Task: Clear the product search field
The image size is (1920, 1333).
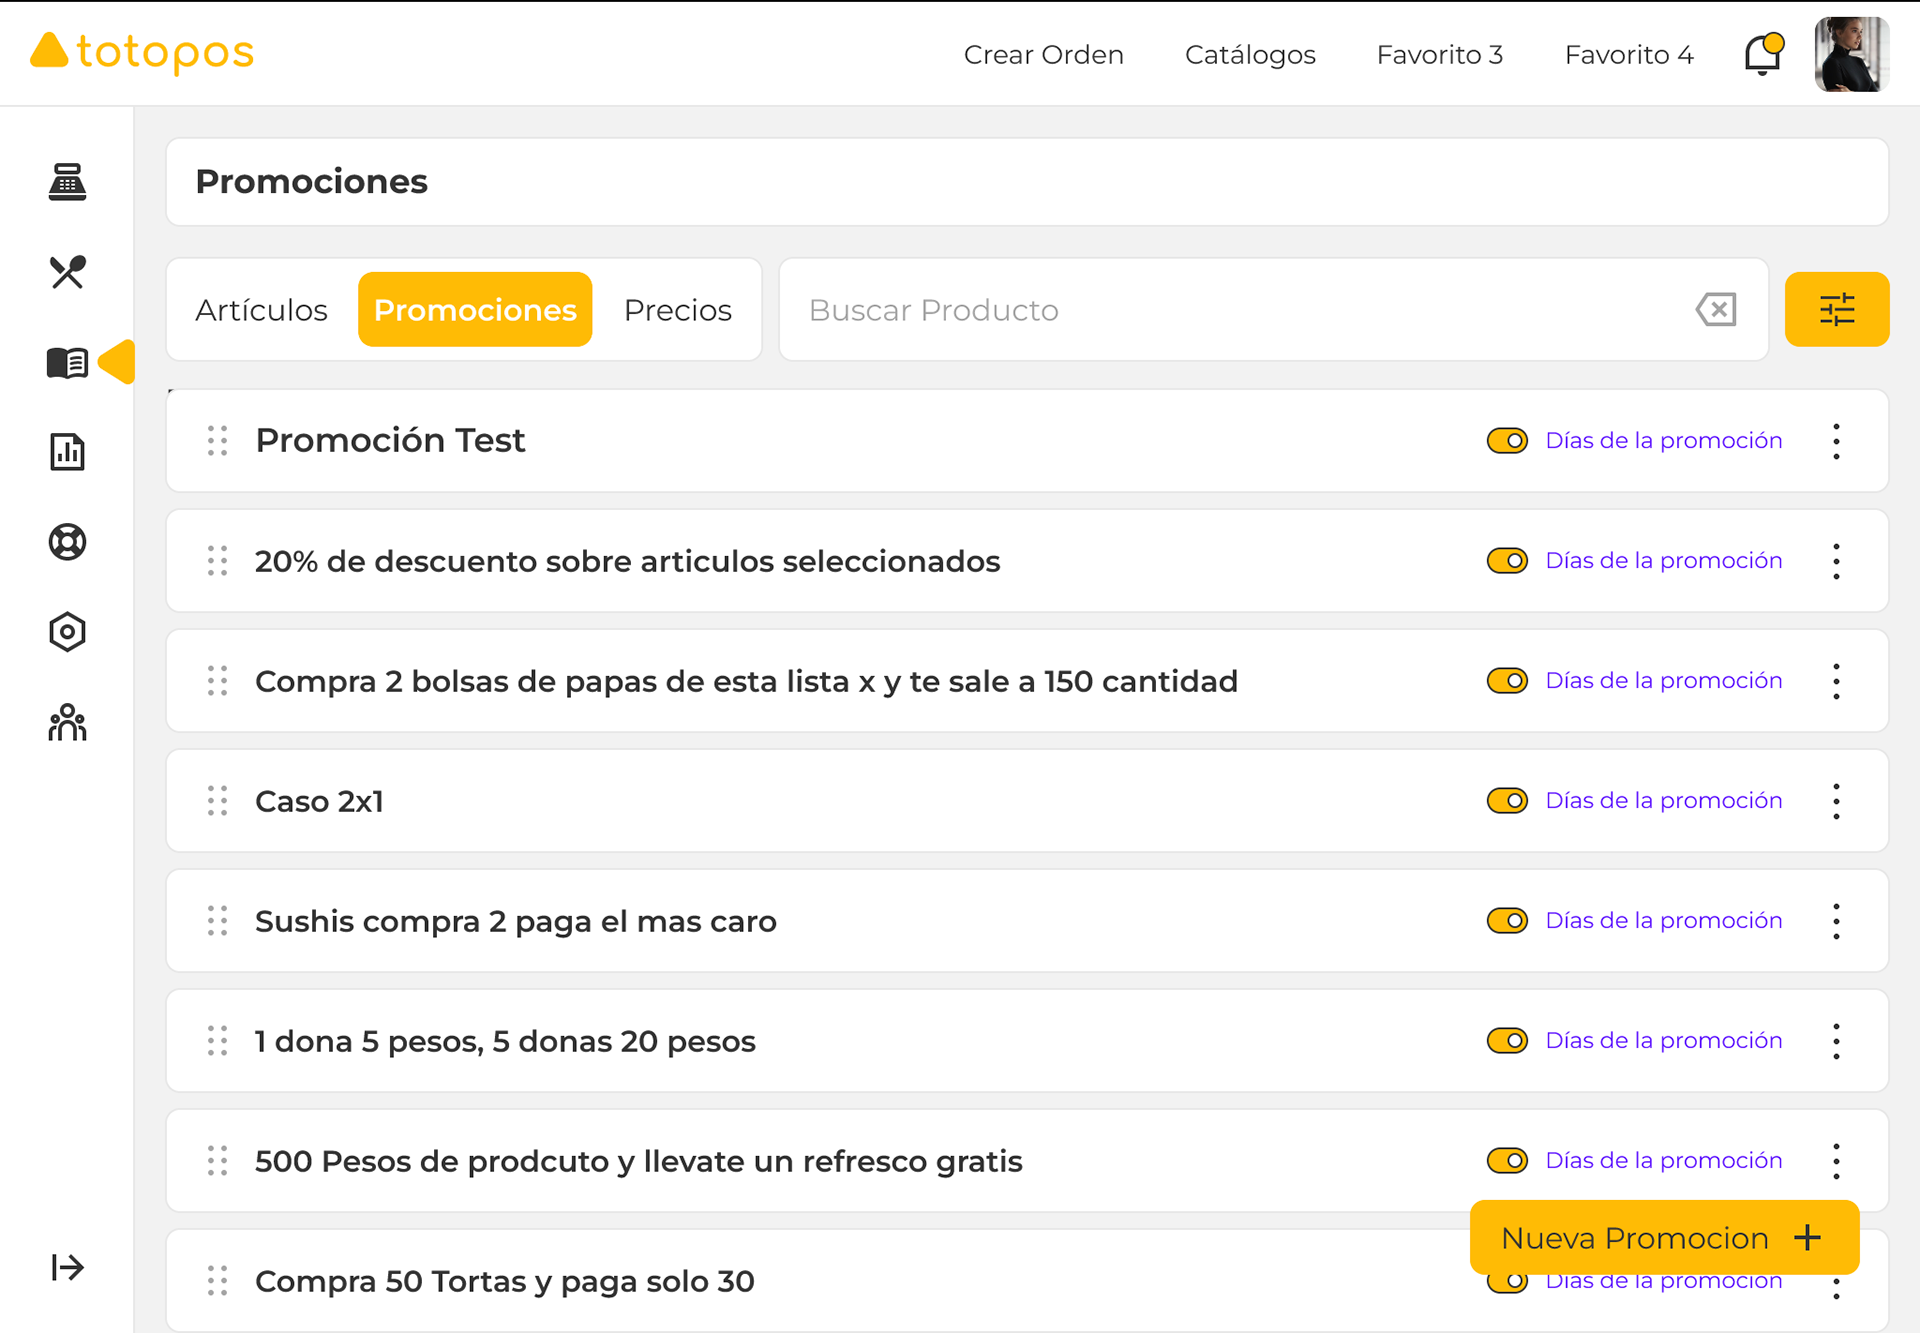Action: [x=1716, y=309]
